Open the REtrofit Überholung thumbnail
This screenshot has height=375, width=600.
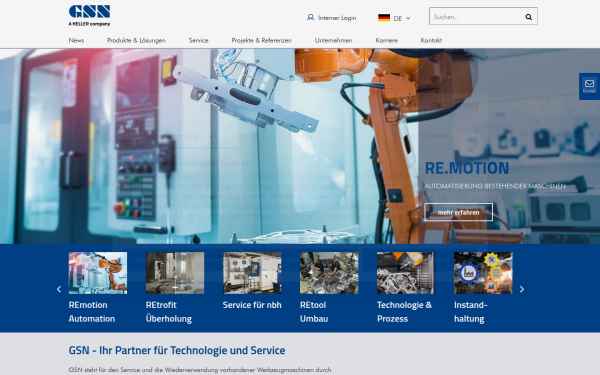(175, 273)
